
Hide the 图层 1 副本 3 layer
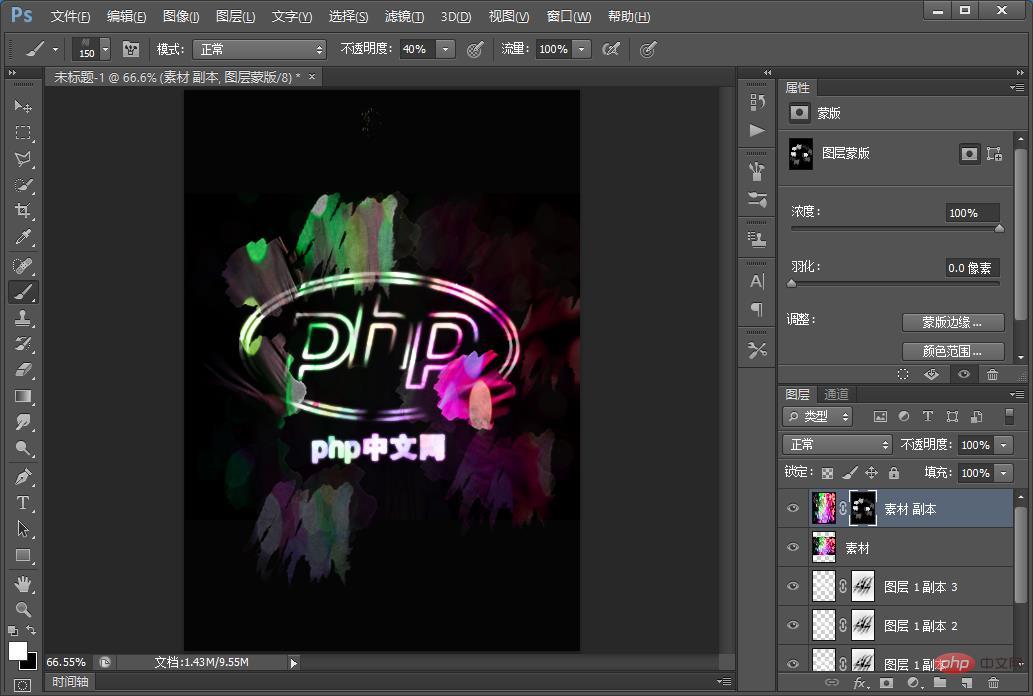point(793,586)
